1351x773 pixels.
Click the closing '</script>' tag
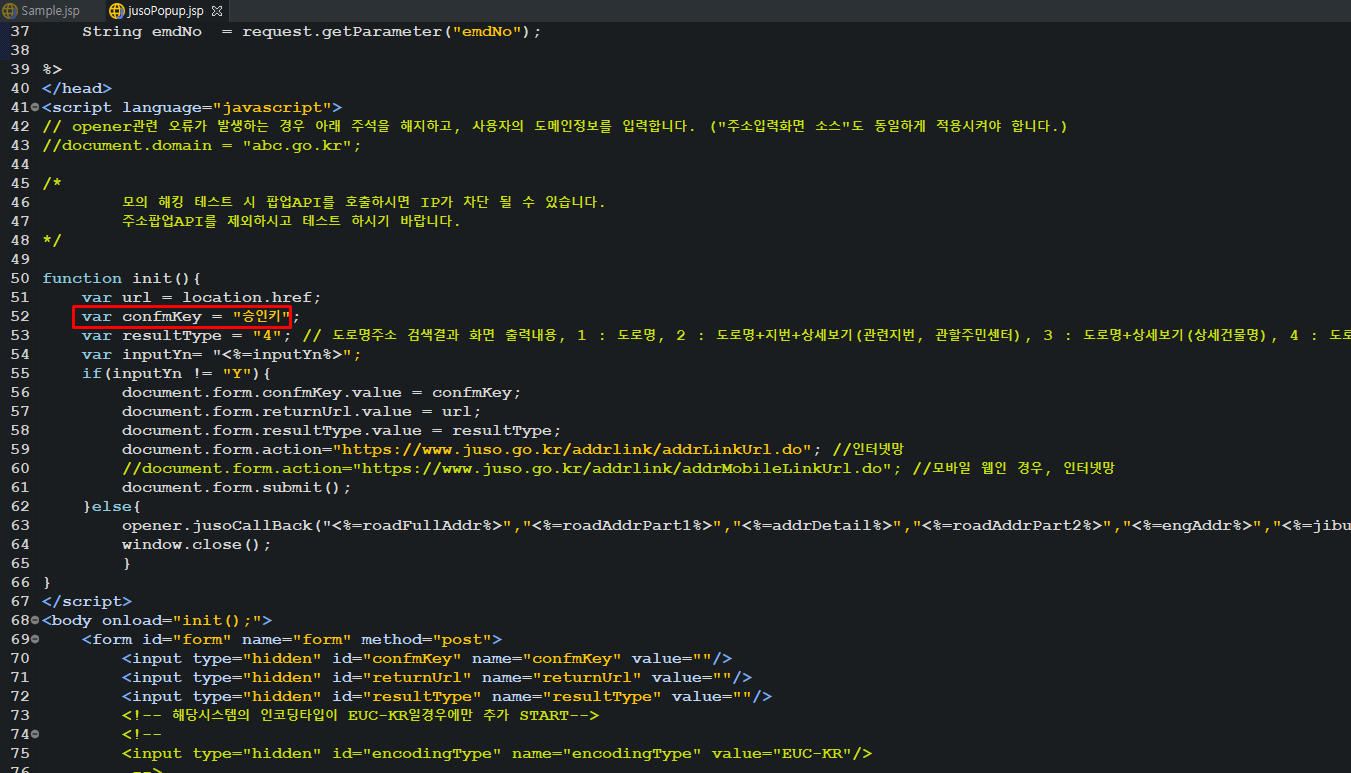pyautogui.click(x=87, y=601)
